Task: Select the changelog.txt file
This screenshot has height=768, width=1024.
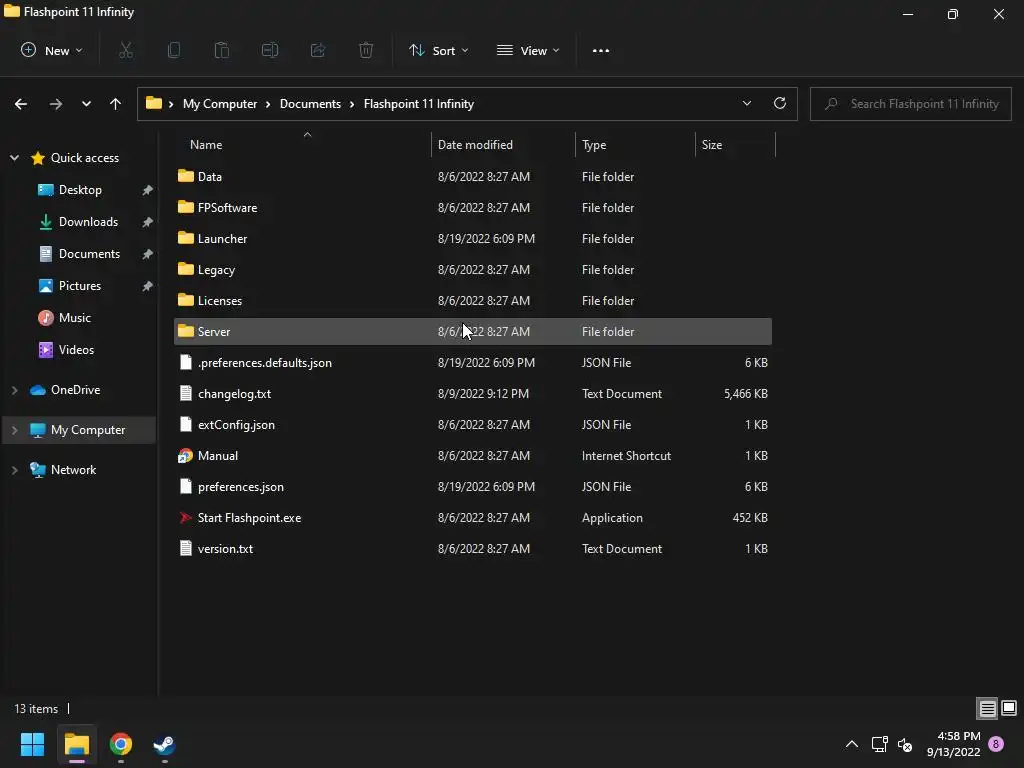Action: [473, 394]
